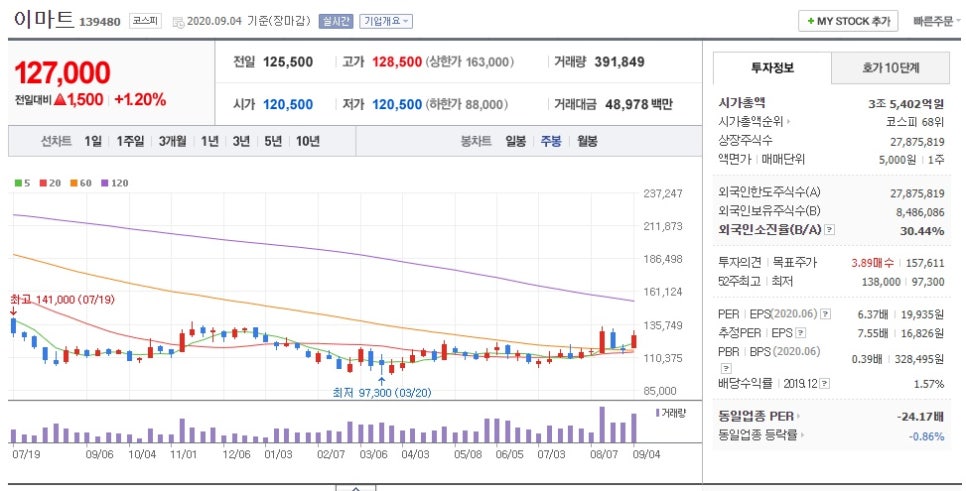Switch to the 호가10단계 tab
The image size is (966, 491).
click(x=890, y=68)
